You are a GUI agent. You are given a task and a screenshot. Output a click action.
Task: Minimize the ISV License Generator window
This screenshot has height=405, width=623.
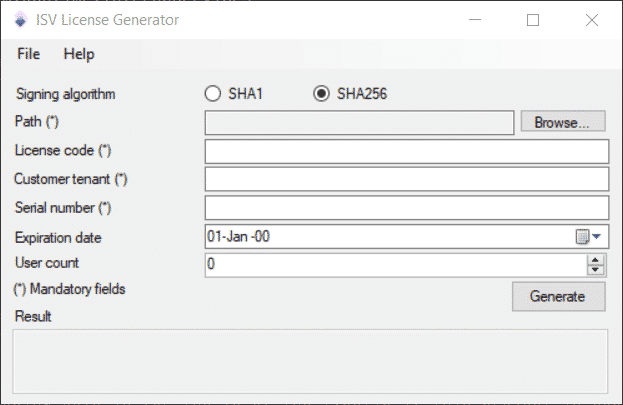(x=475, y=20)
